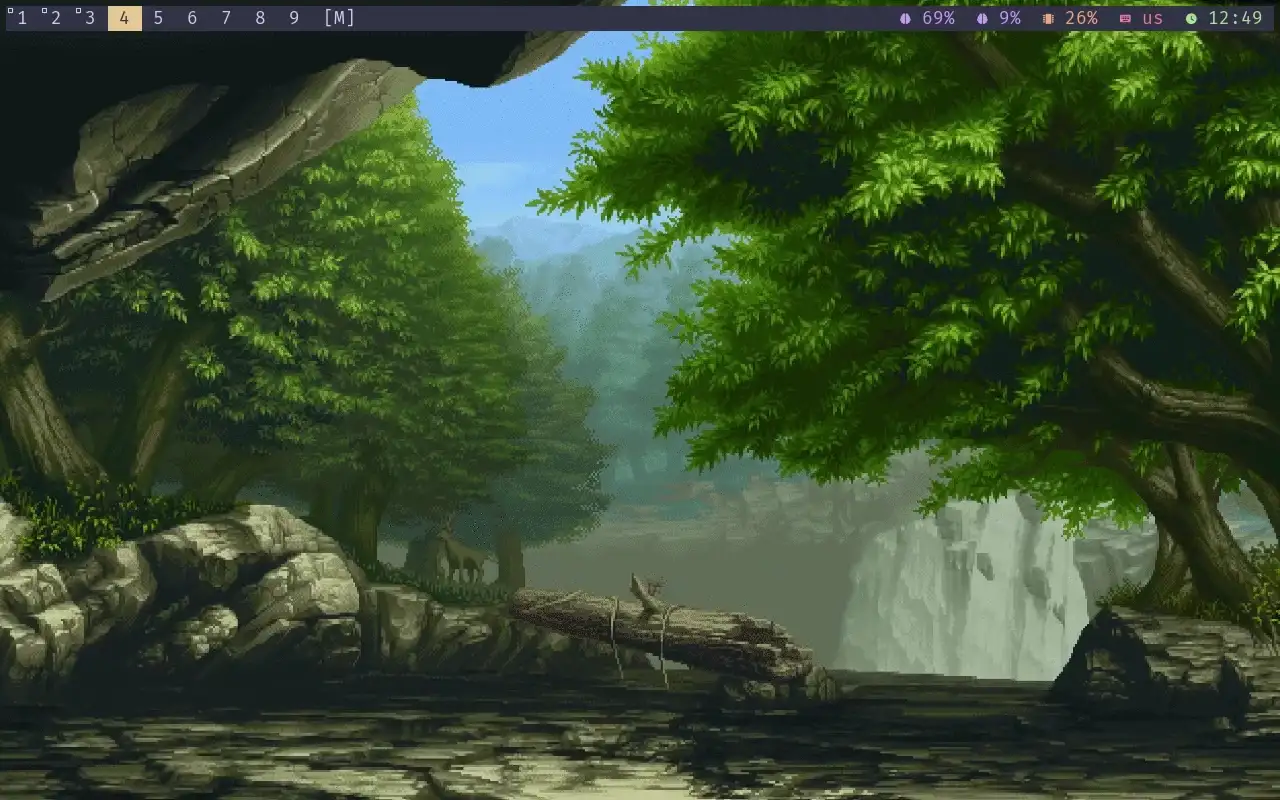Switch to workspace 7
Screen dimensions: 1280x800
(226, 18)
